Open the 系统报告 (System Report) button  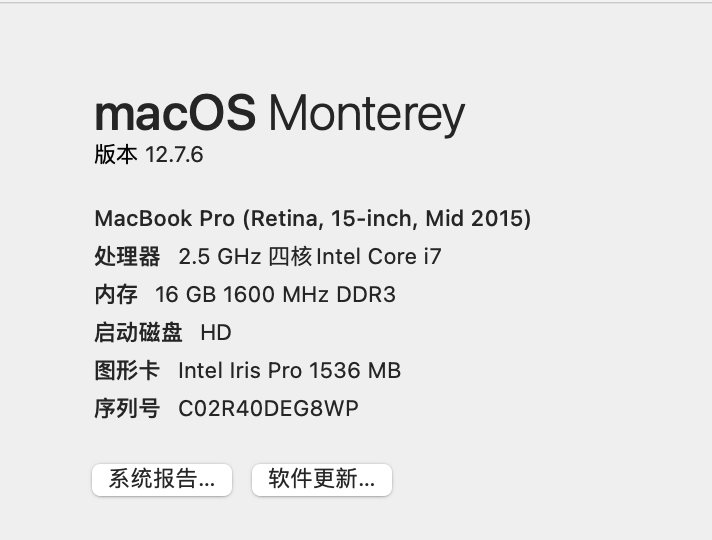tap(161, 479)
